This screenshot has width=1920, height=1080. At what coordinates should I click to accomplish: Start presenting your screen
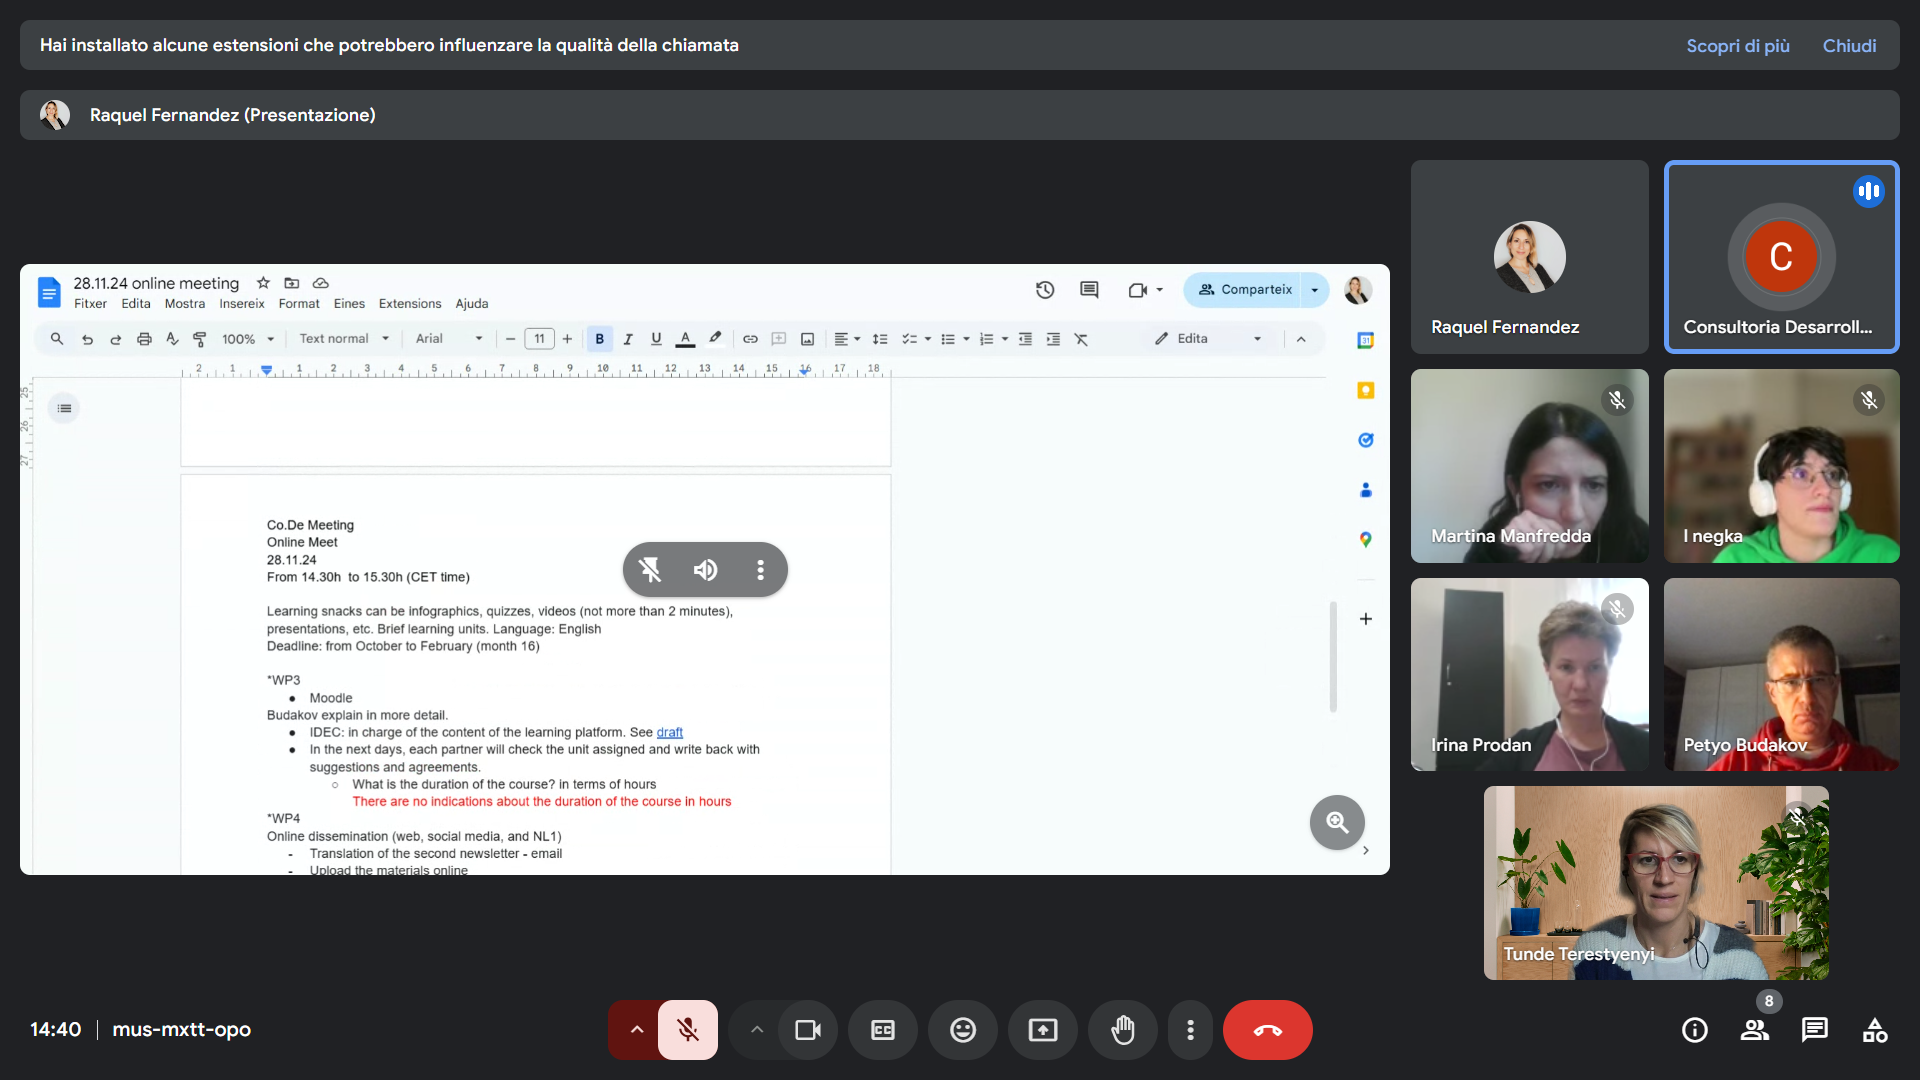coord(1042,1030)
